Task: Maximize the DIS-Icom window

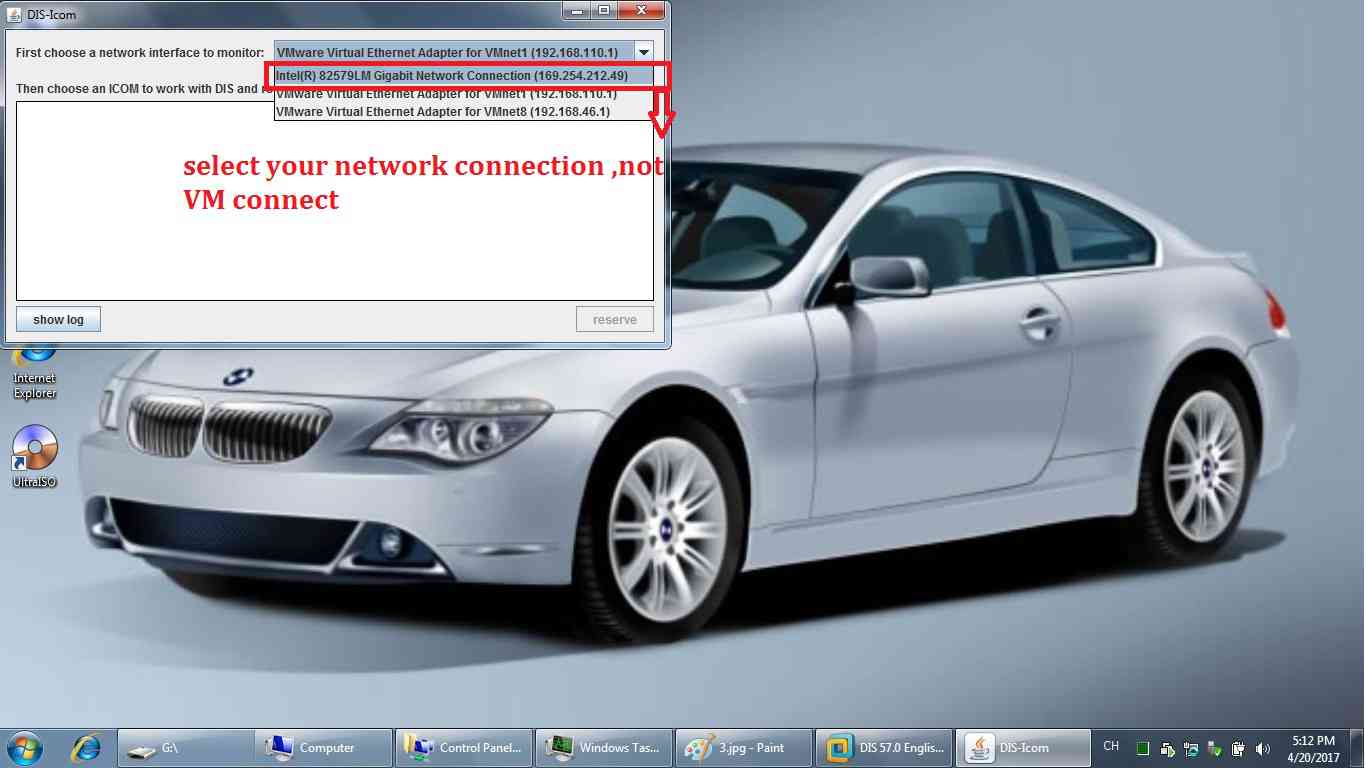Action: point(604,11)
